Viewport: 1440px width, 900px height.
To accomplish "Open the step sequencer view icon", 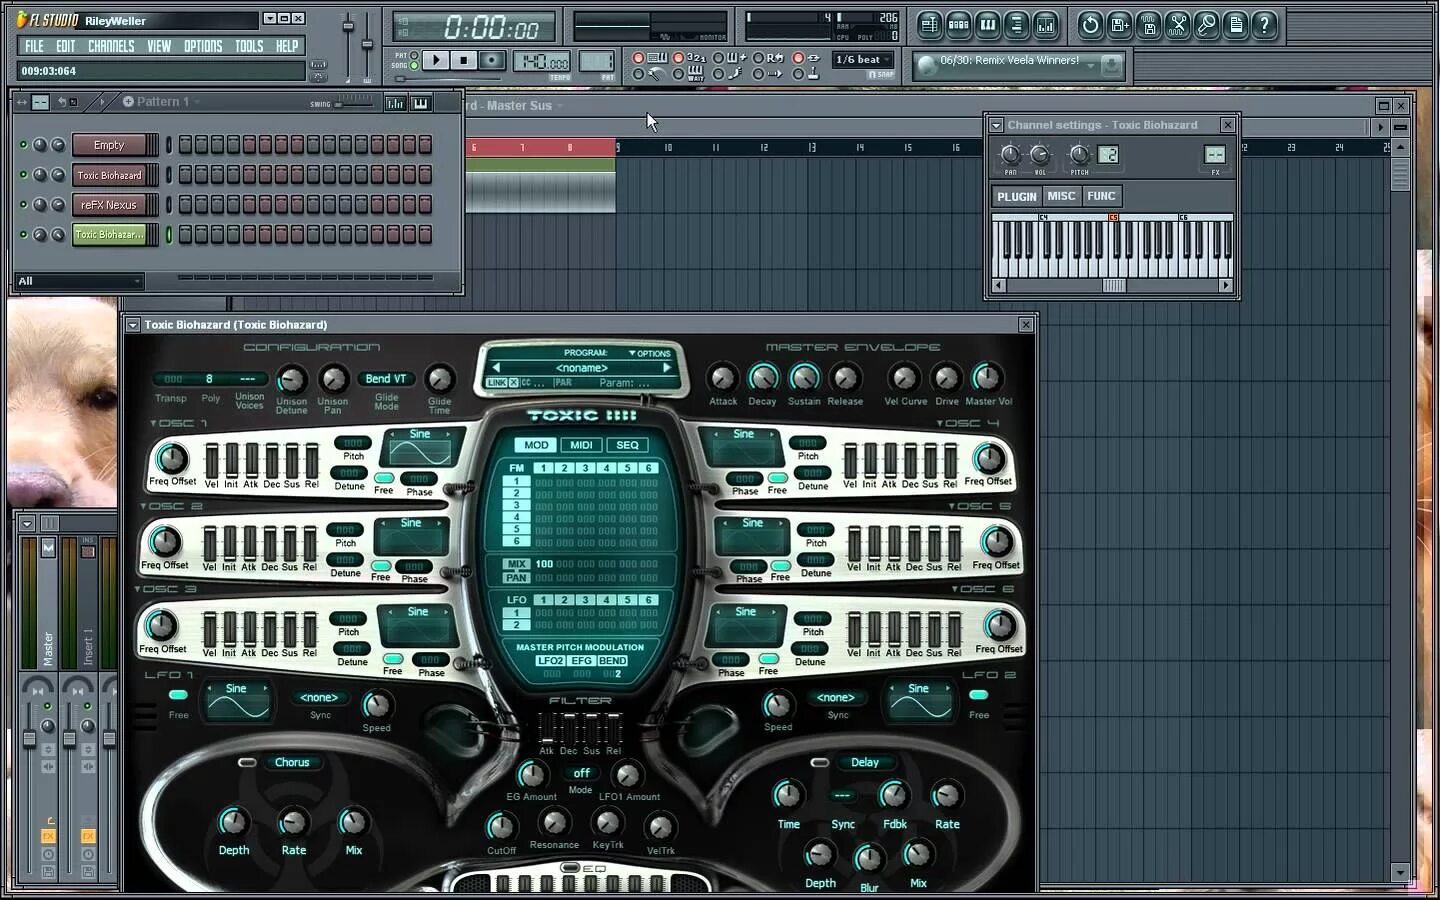I will click(958, 25).
